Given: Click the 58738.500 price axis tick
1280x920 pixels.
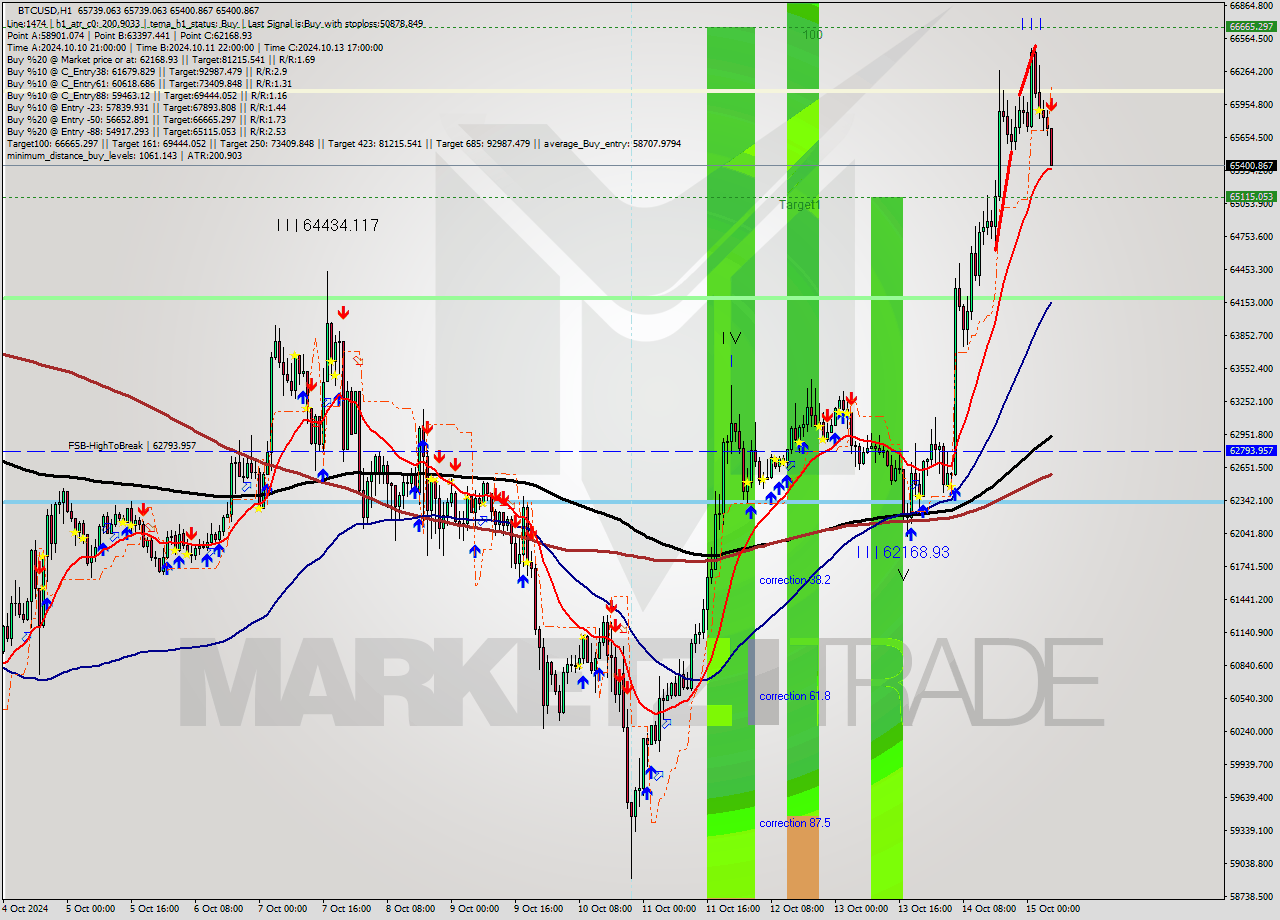Looking at the screenshot, I should [x=1251, y=896].
